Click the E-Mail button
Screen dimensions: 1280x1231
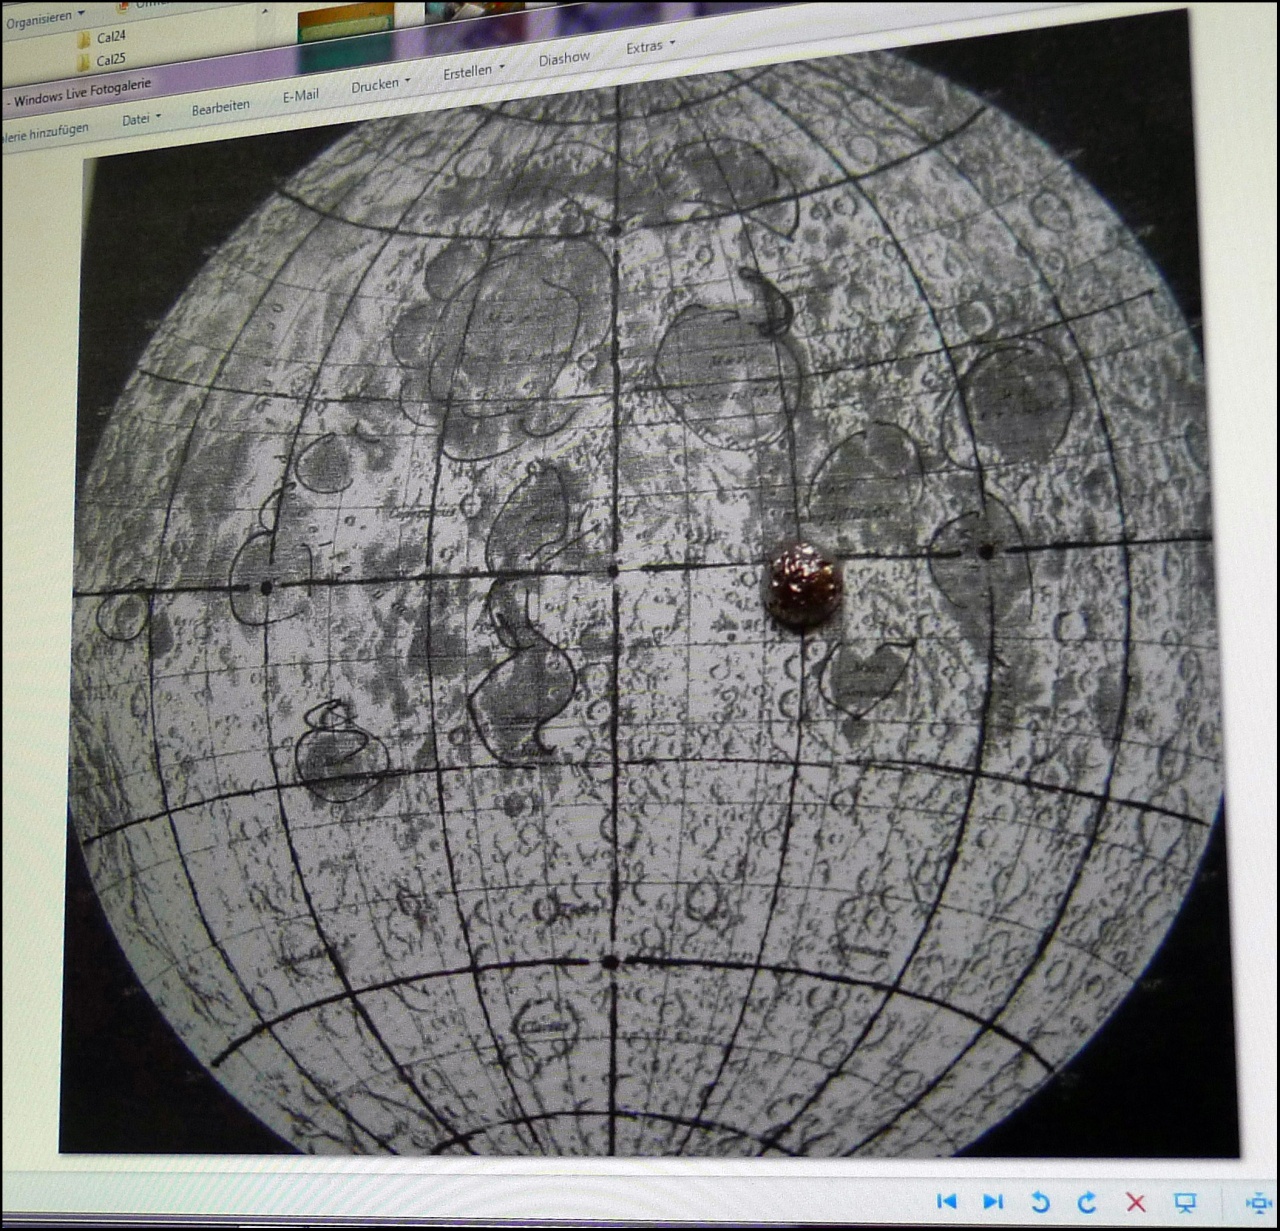coord(300,95)
